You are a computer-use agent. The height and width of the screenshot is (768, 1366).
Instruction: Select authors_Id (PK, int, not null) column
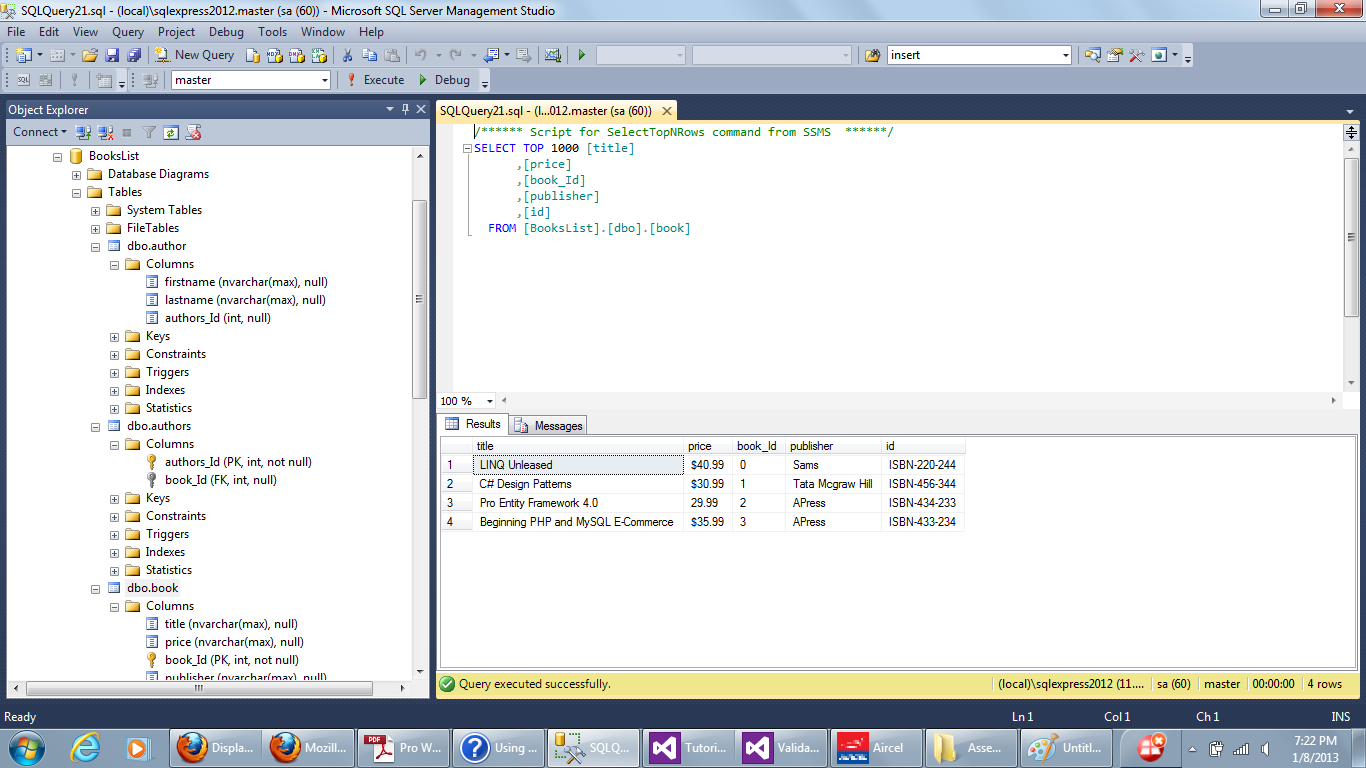coord(238,462)
